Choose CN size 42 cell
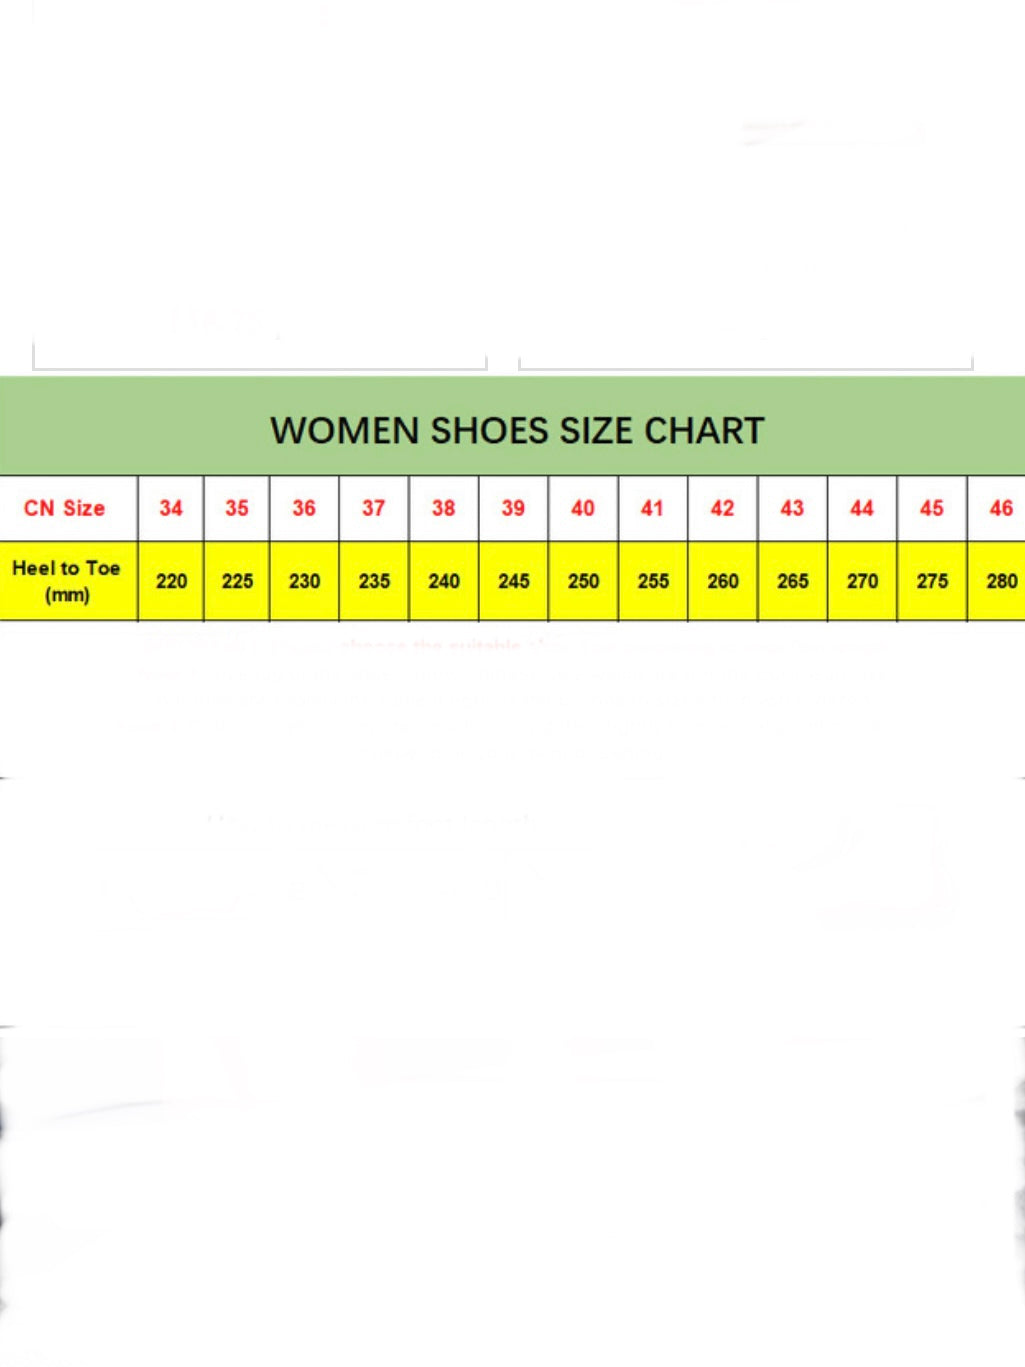This screenshot has height=1367, width=1025. [723, 508]
